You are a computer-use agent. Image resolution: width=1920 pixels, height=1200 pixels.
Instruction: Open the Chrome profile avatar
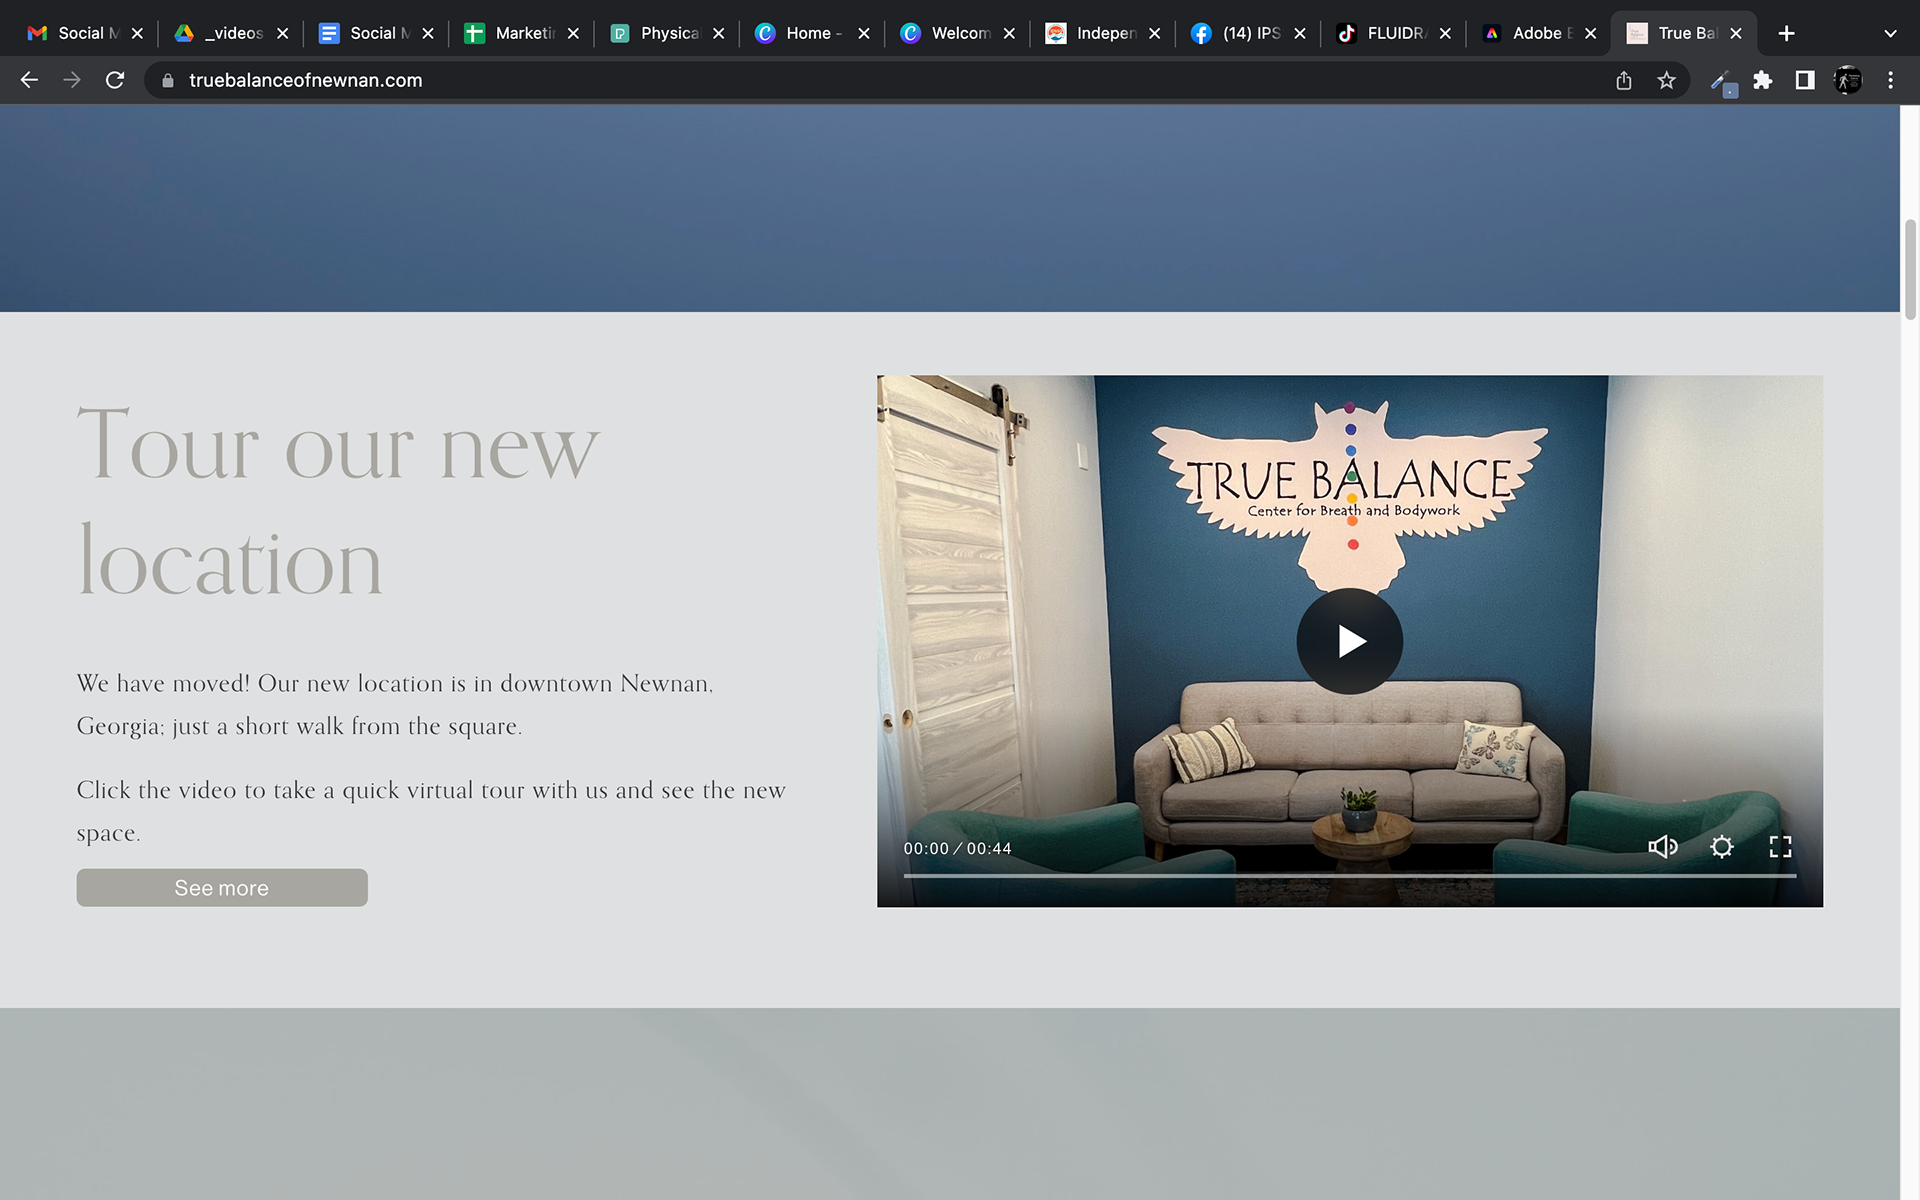[1848, 80]
